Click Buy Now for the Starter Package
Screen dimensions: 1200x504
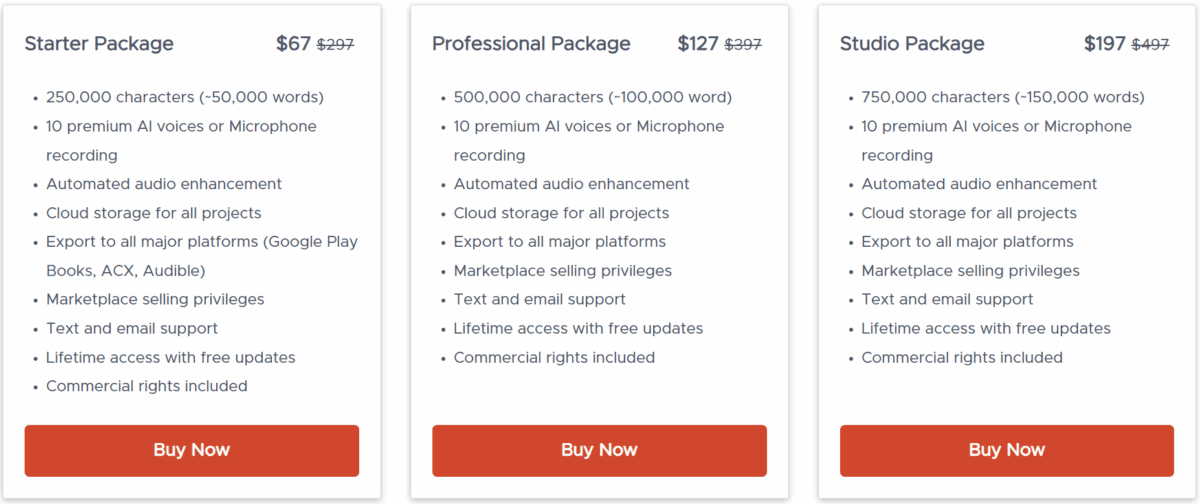(x=191, y=450)
